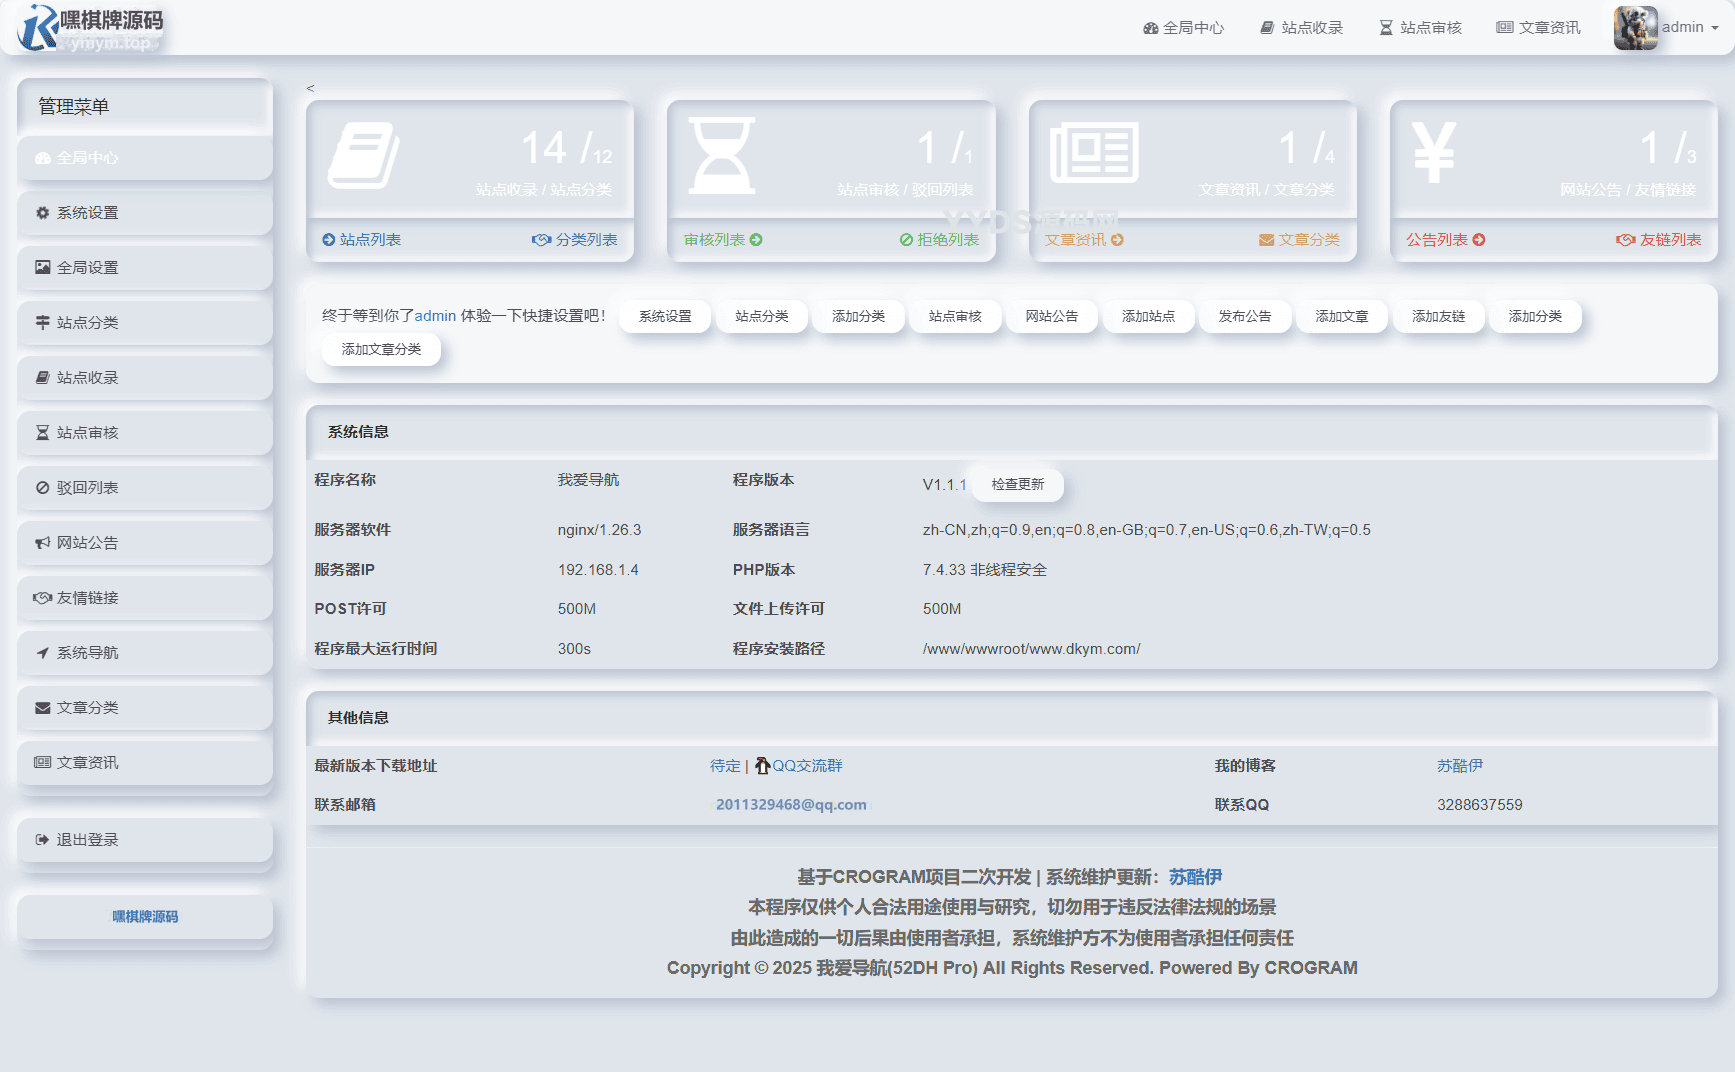Open 站点收录 in top navigation

[1302, 28]
